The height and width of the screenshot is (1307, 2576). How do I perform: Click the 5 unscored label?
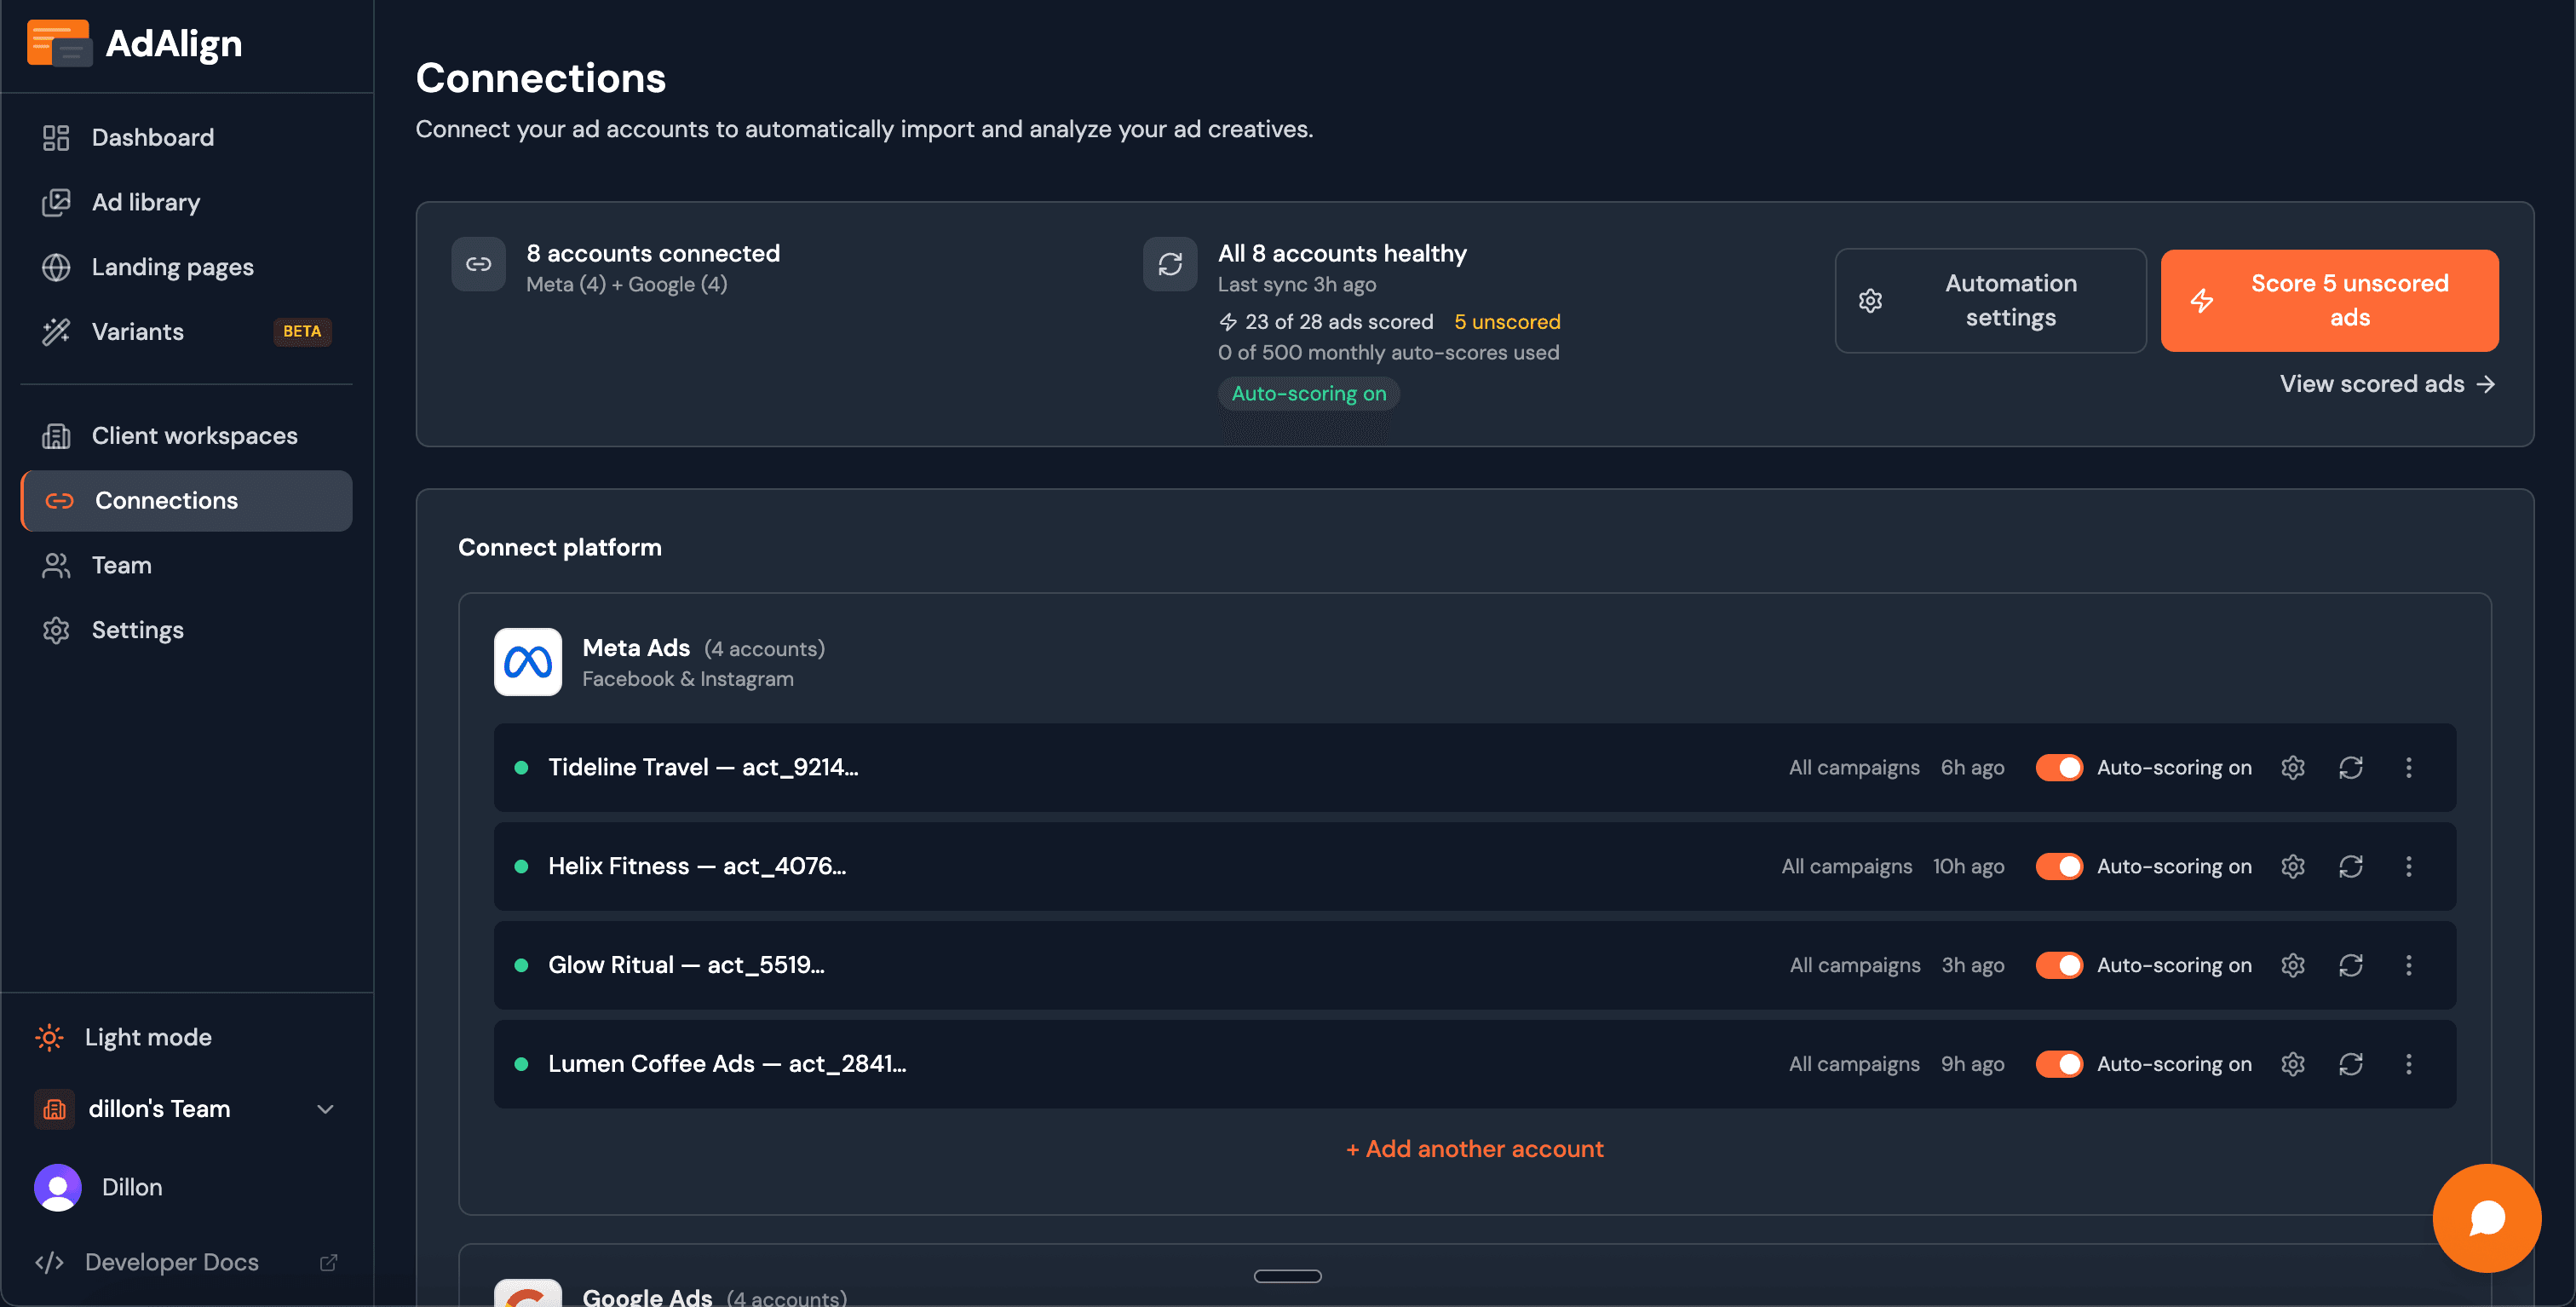coord(1507,322)
